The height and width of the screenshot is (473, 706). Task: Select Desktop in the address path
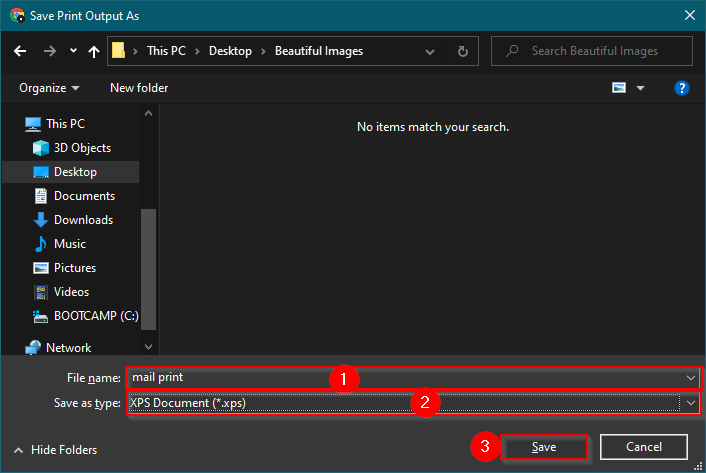pyautogui.click(x=230, y=51)
